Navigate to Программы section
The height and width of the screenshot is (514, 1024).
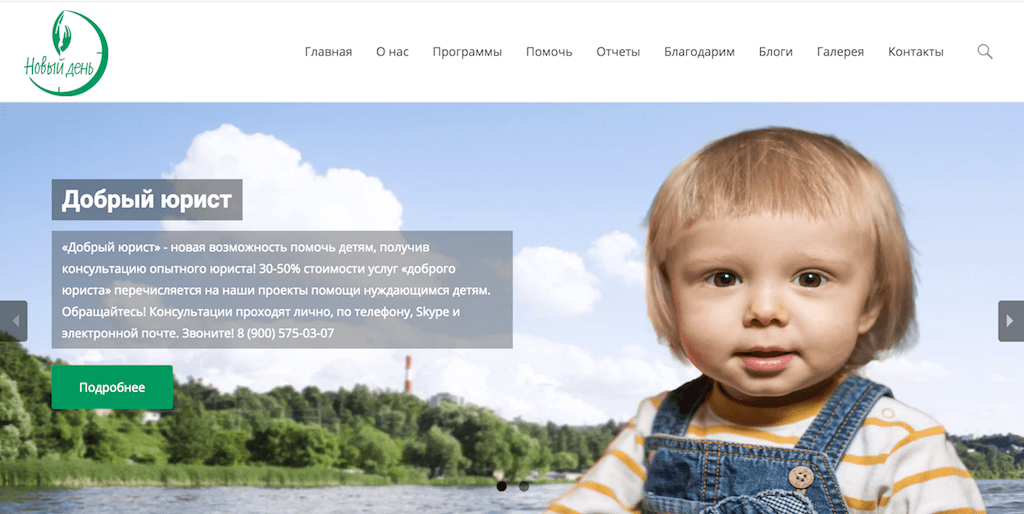[x=467, y=52]
